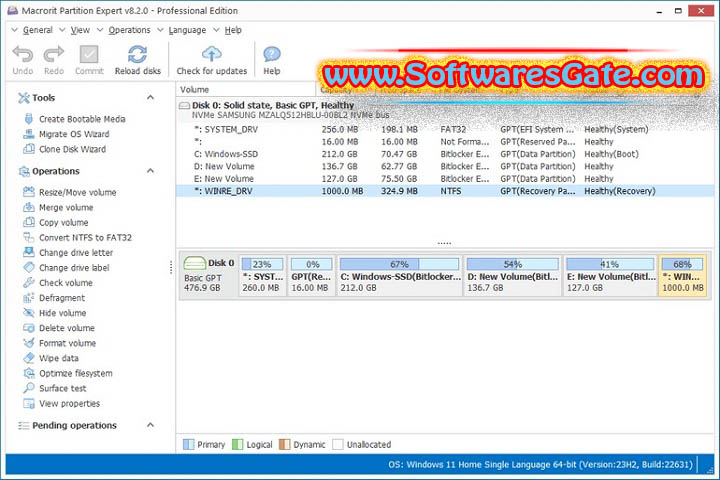720x480 pixels.
Task: Click the sidebar vertical grip handle
Action: tap(171, 267)
